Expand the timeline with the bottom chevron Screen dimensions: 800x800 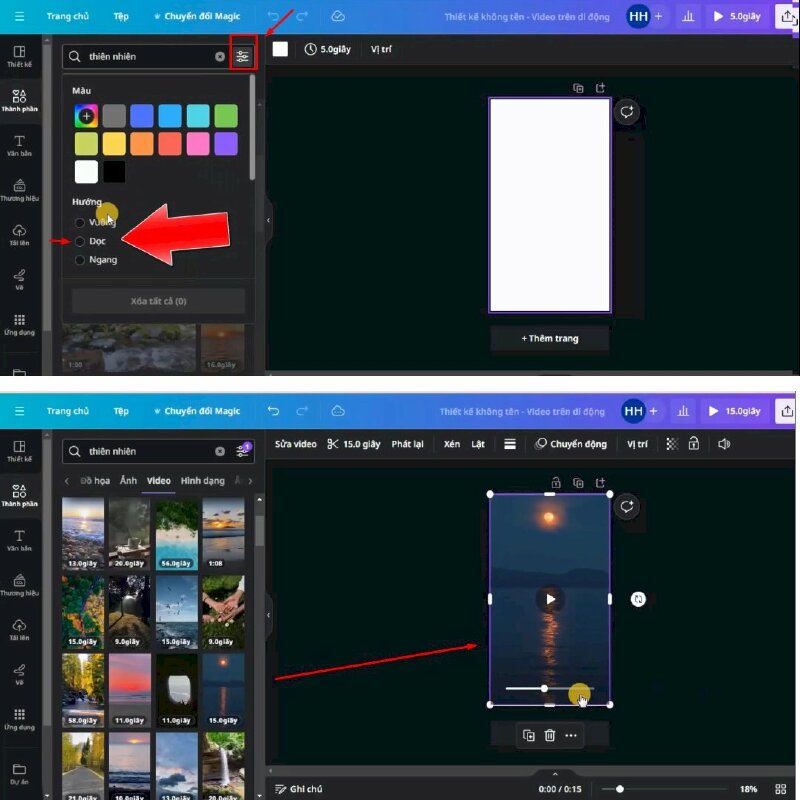(555, 774)
